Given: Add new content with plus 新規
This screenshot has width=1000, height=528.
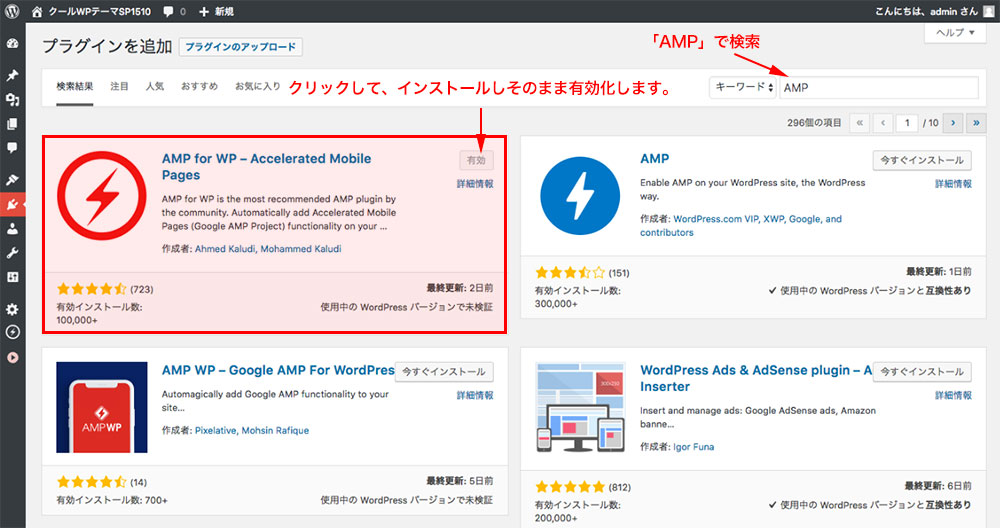Looking at the screenshot, I should pos(216,11).
